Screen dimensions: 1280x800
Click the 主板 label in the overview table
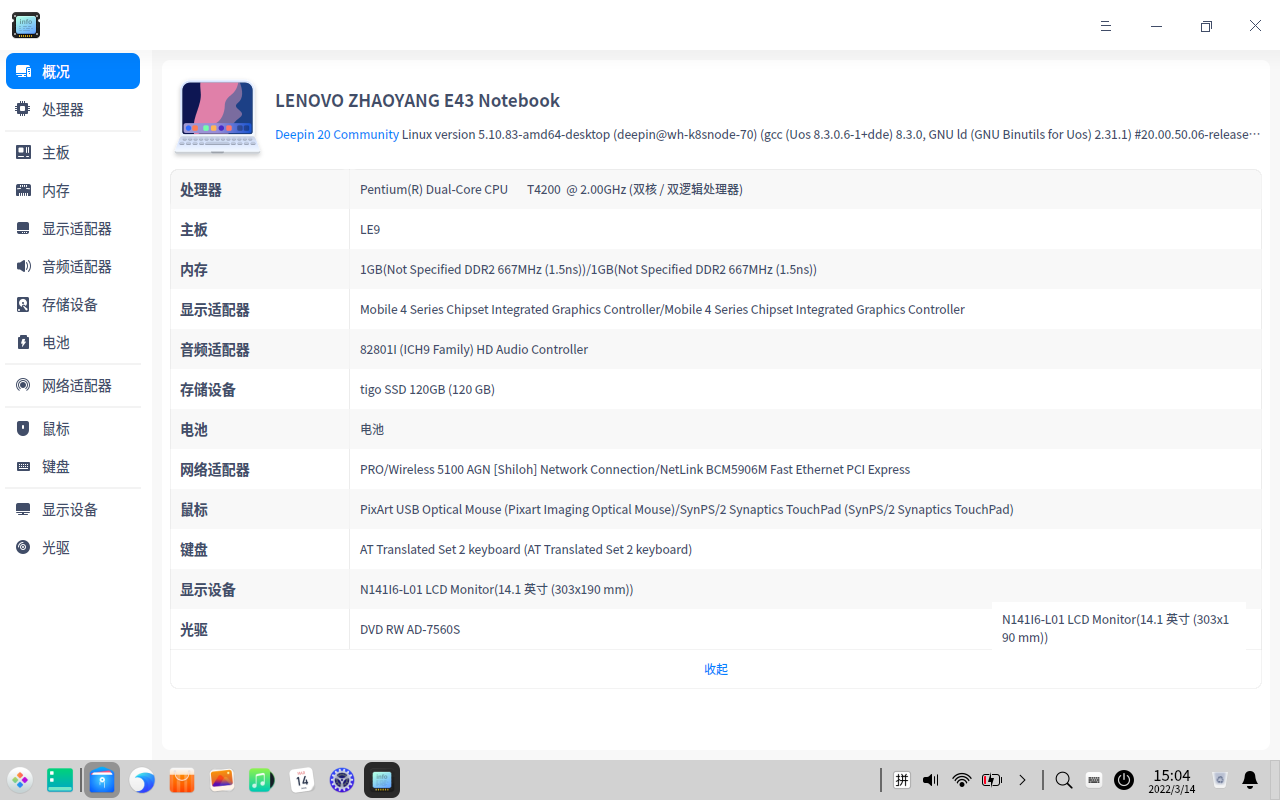coord(194,229)
